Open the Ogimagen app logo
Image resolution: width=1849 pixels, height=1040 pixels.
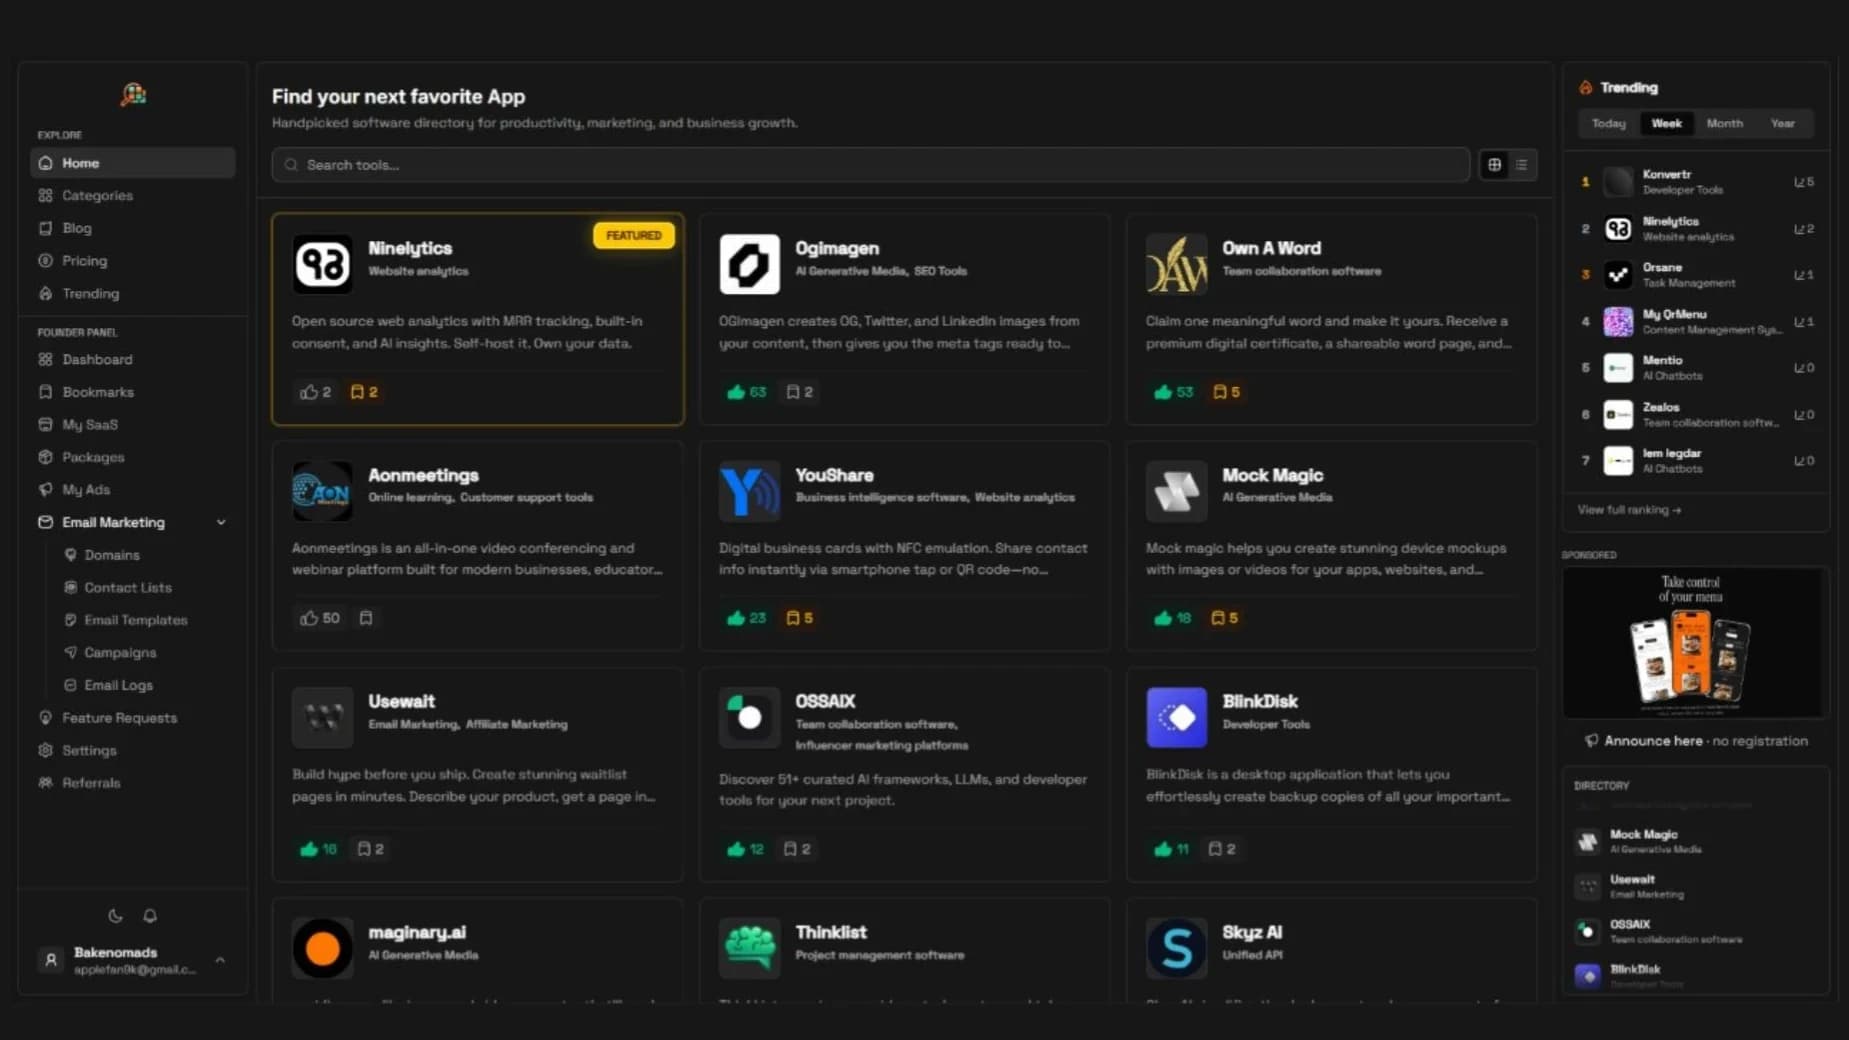(x=749, y=264)
